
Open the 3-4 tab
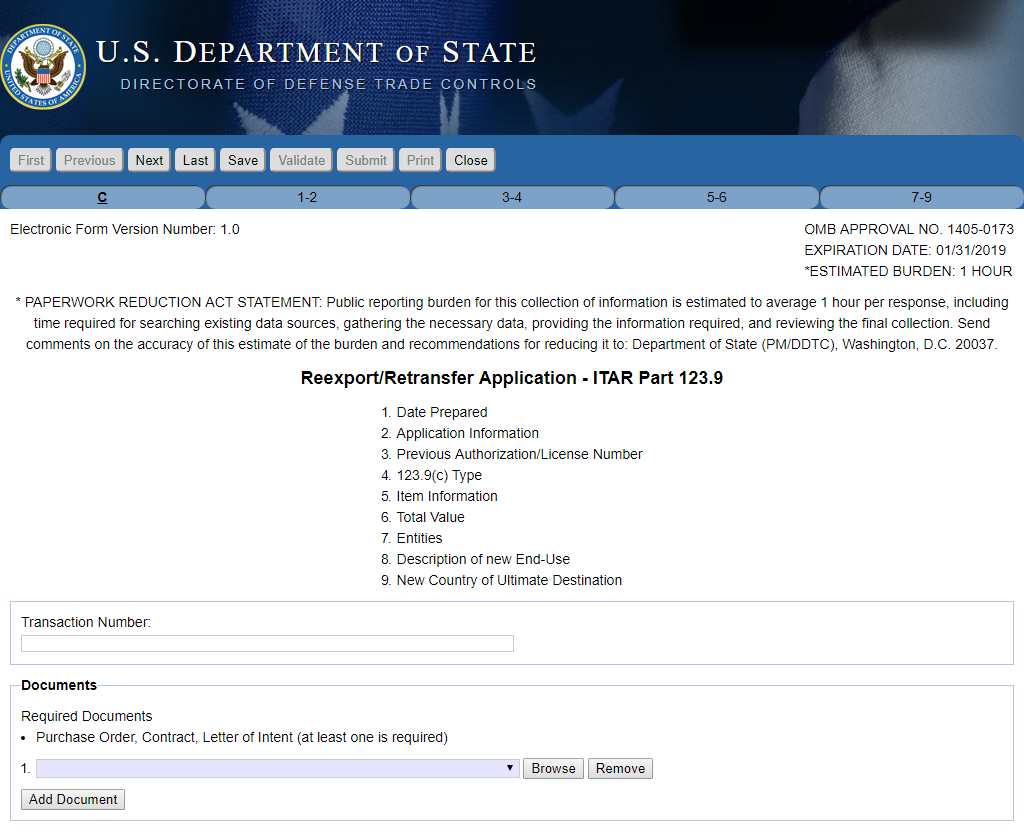[512, 197]
